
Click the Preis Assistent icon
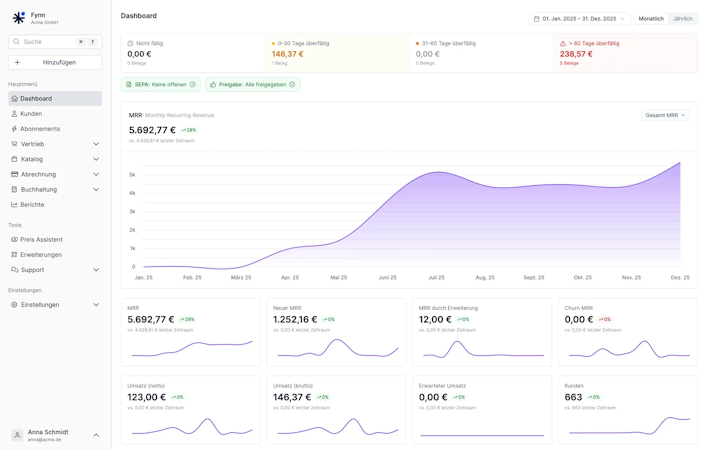click(14, 240)
